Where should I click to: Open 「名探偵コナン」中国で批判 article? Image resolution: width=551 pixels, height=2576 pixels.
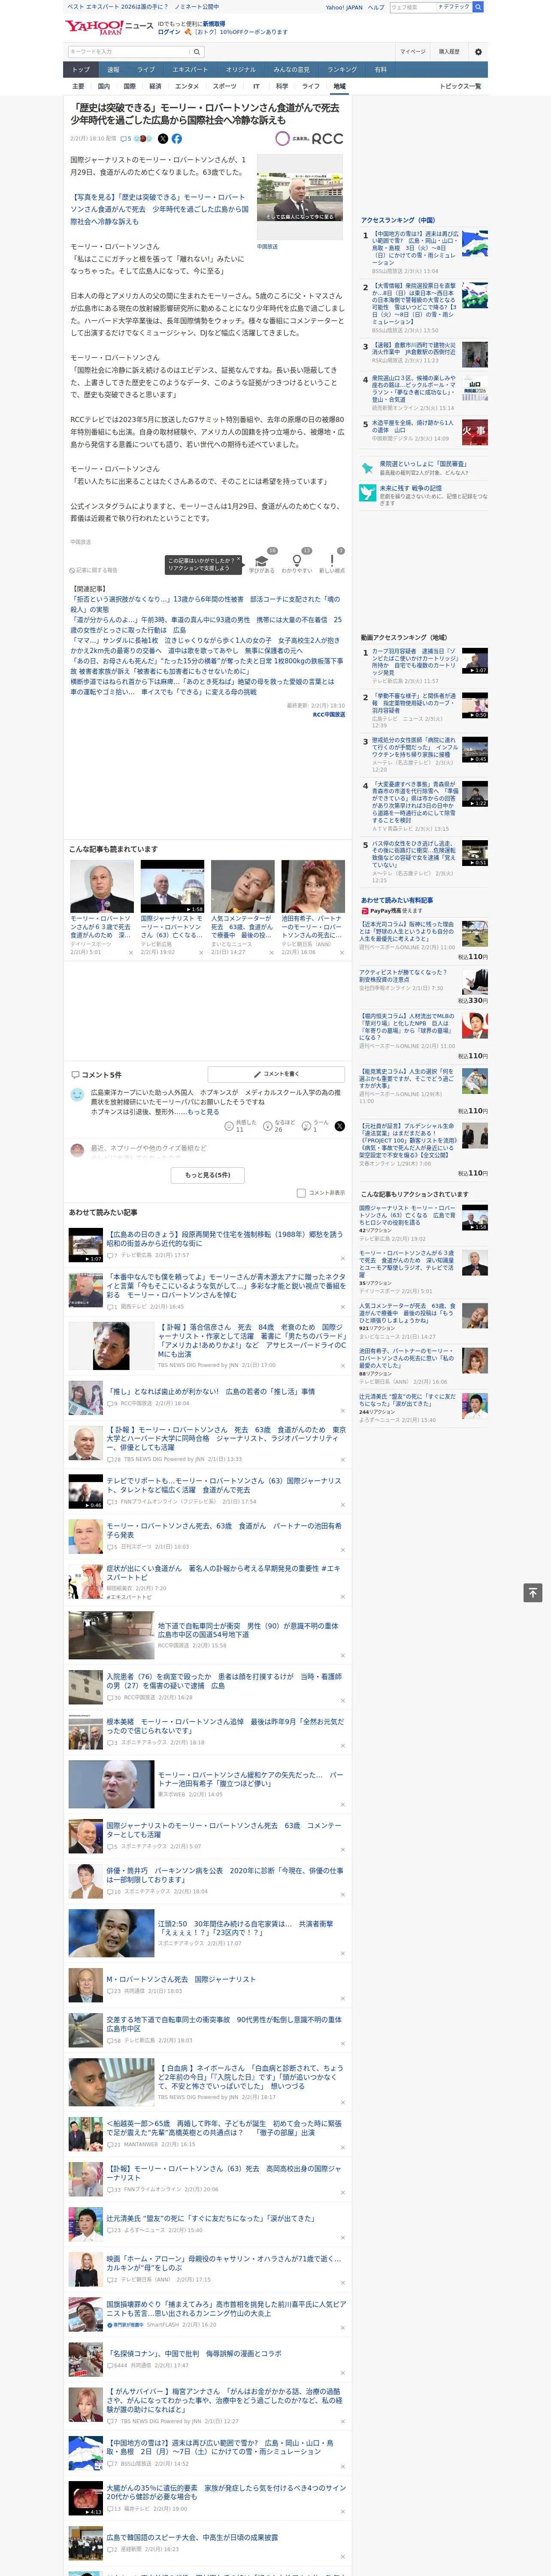coord(194,2354)
